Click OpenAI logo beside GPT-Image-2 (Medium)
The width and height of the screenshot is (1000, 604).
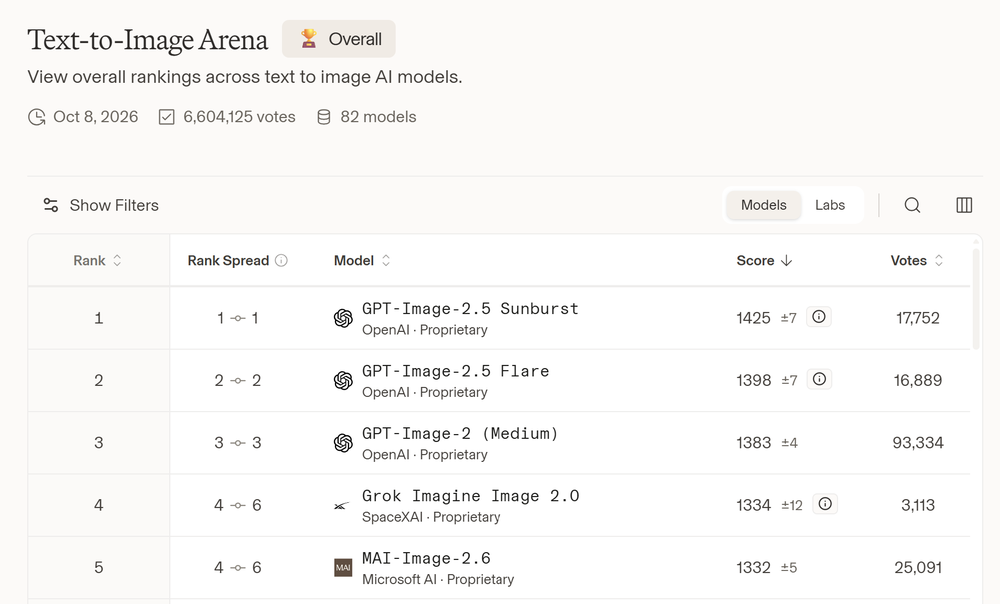(x=343, y=443)
